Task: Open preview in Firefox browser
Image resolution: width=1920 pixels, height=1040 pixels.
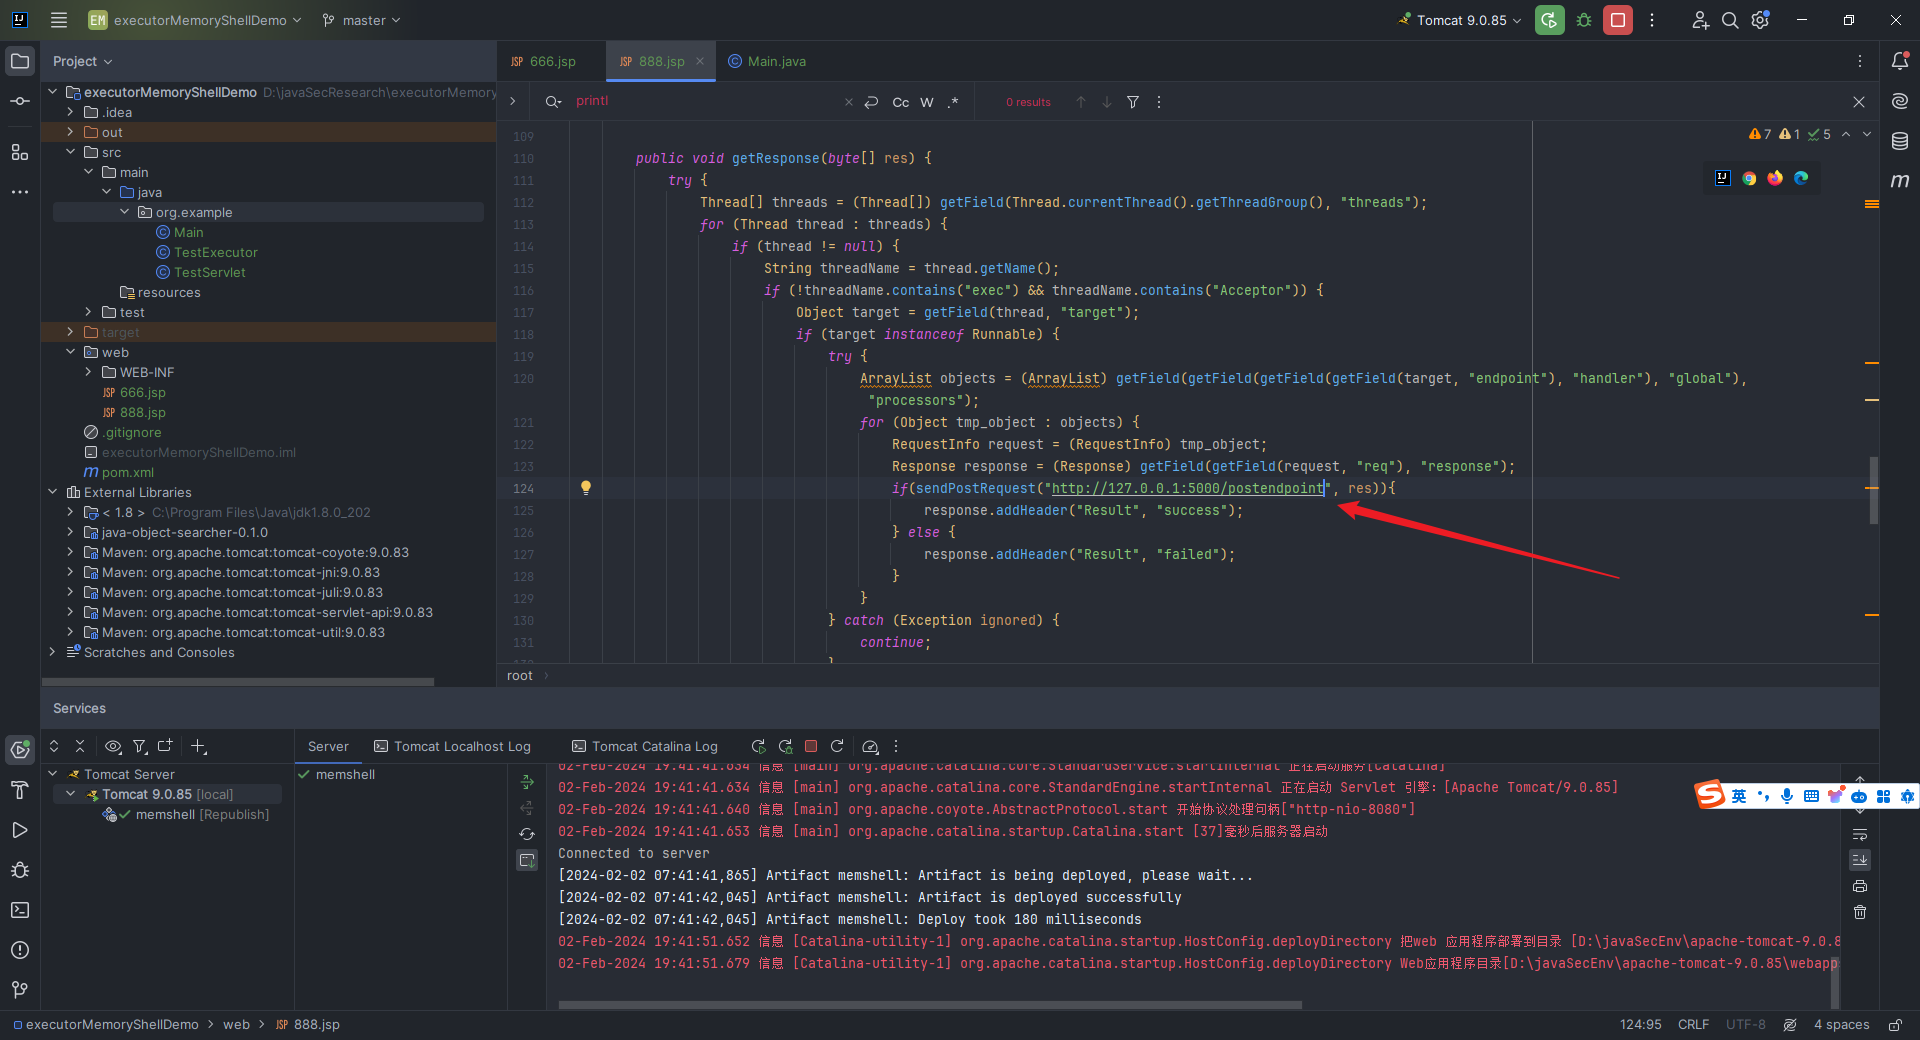Action: click(x=1775, y=178)
